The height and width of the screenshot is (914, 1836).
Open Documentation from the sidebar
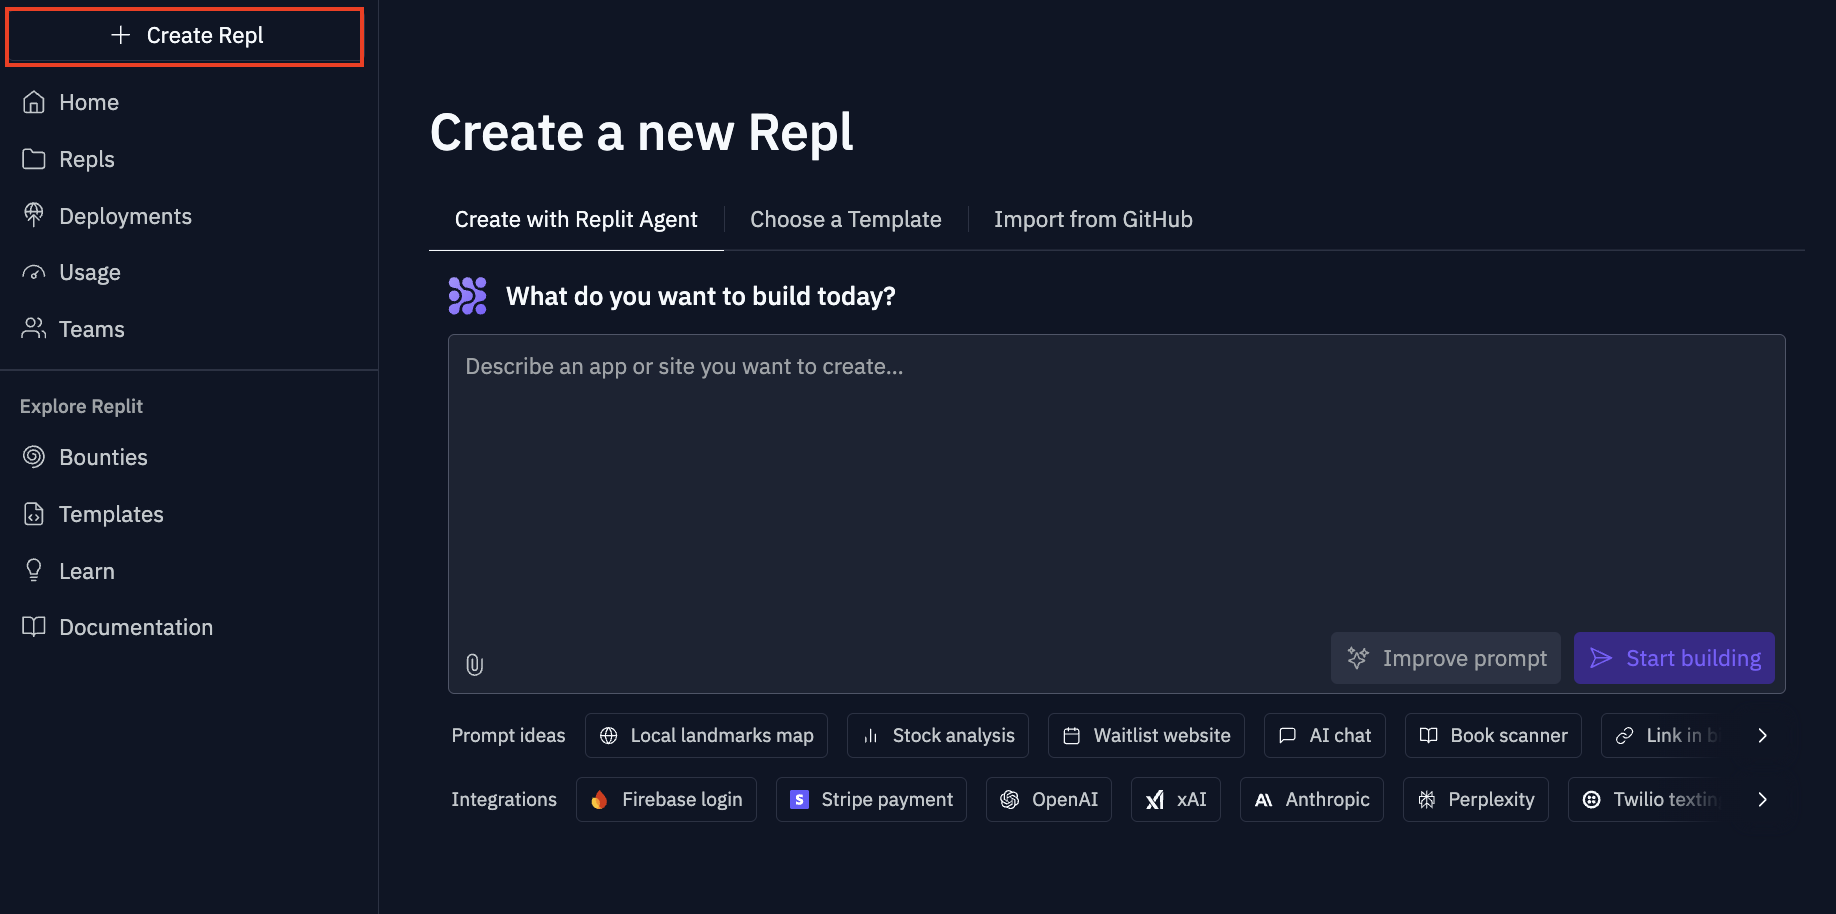coord(135,628)
